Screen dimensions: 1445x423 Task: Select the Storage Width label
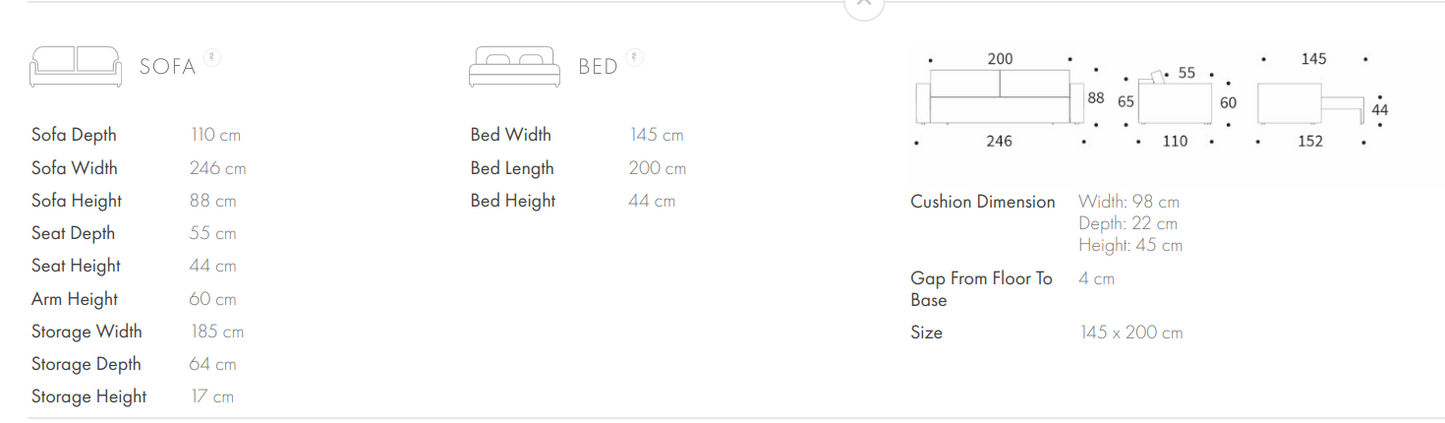86,332
